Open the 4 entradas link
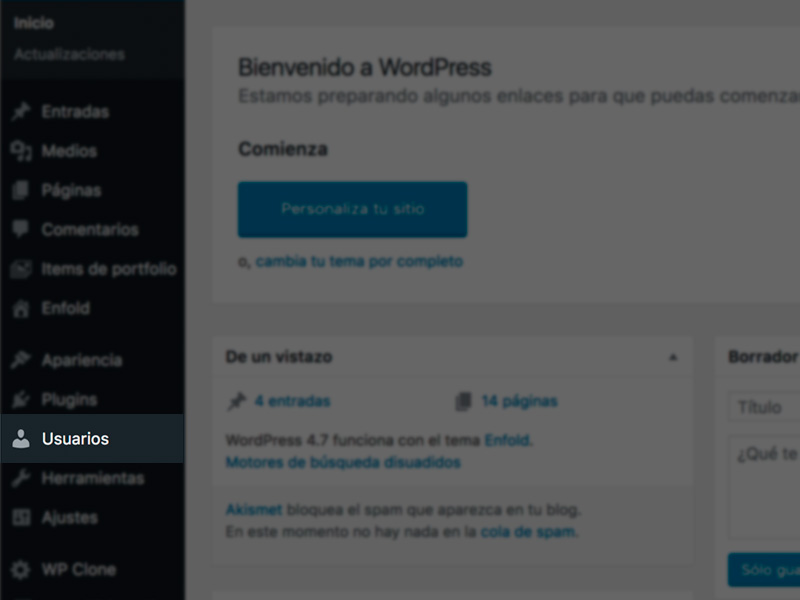 point(292,402)
